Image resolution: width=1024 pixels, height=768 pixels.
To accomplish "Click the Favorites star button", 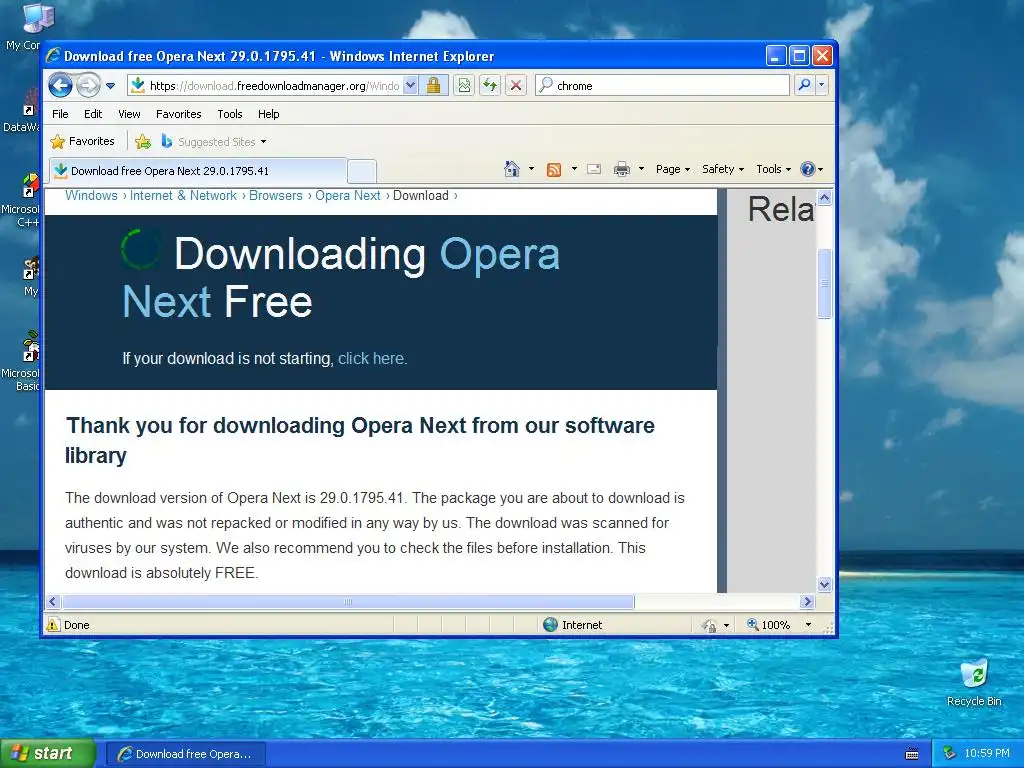I will (x=82, y=141).
